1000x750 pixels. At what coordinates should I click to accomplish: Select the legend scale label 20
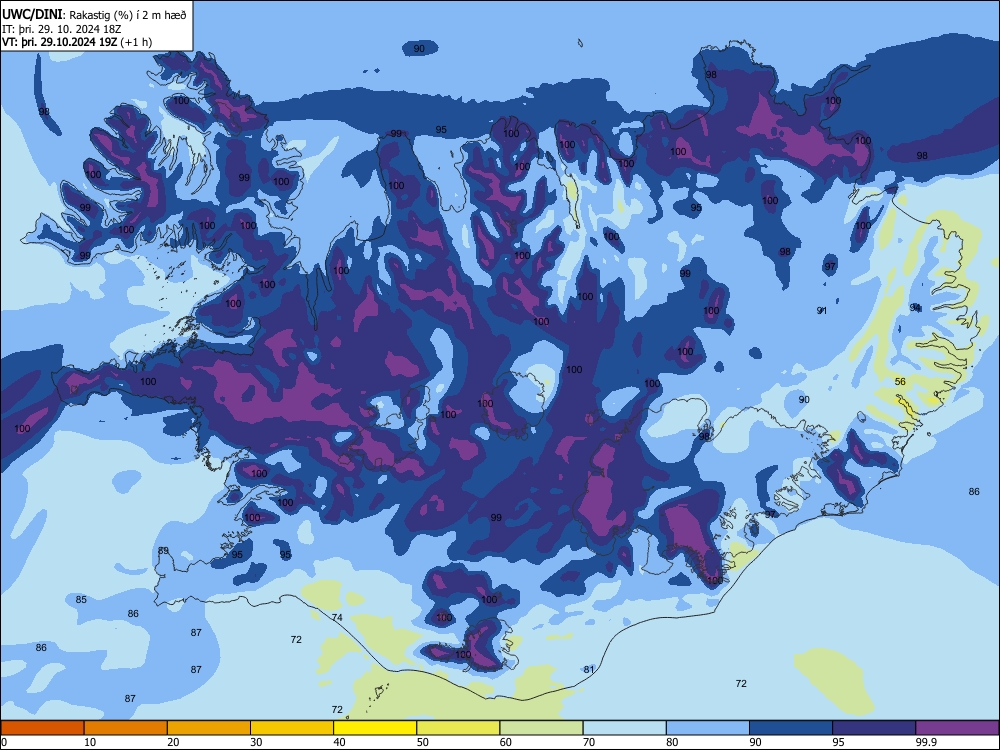pos(173,742)
